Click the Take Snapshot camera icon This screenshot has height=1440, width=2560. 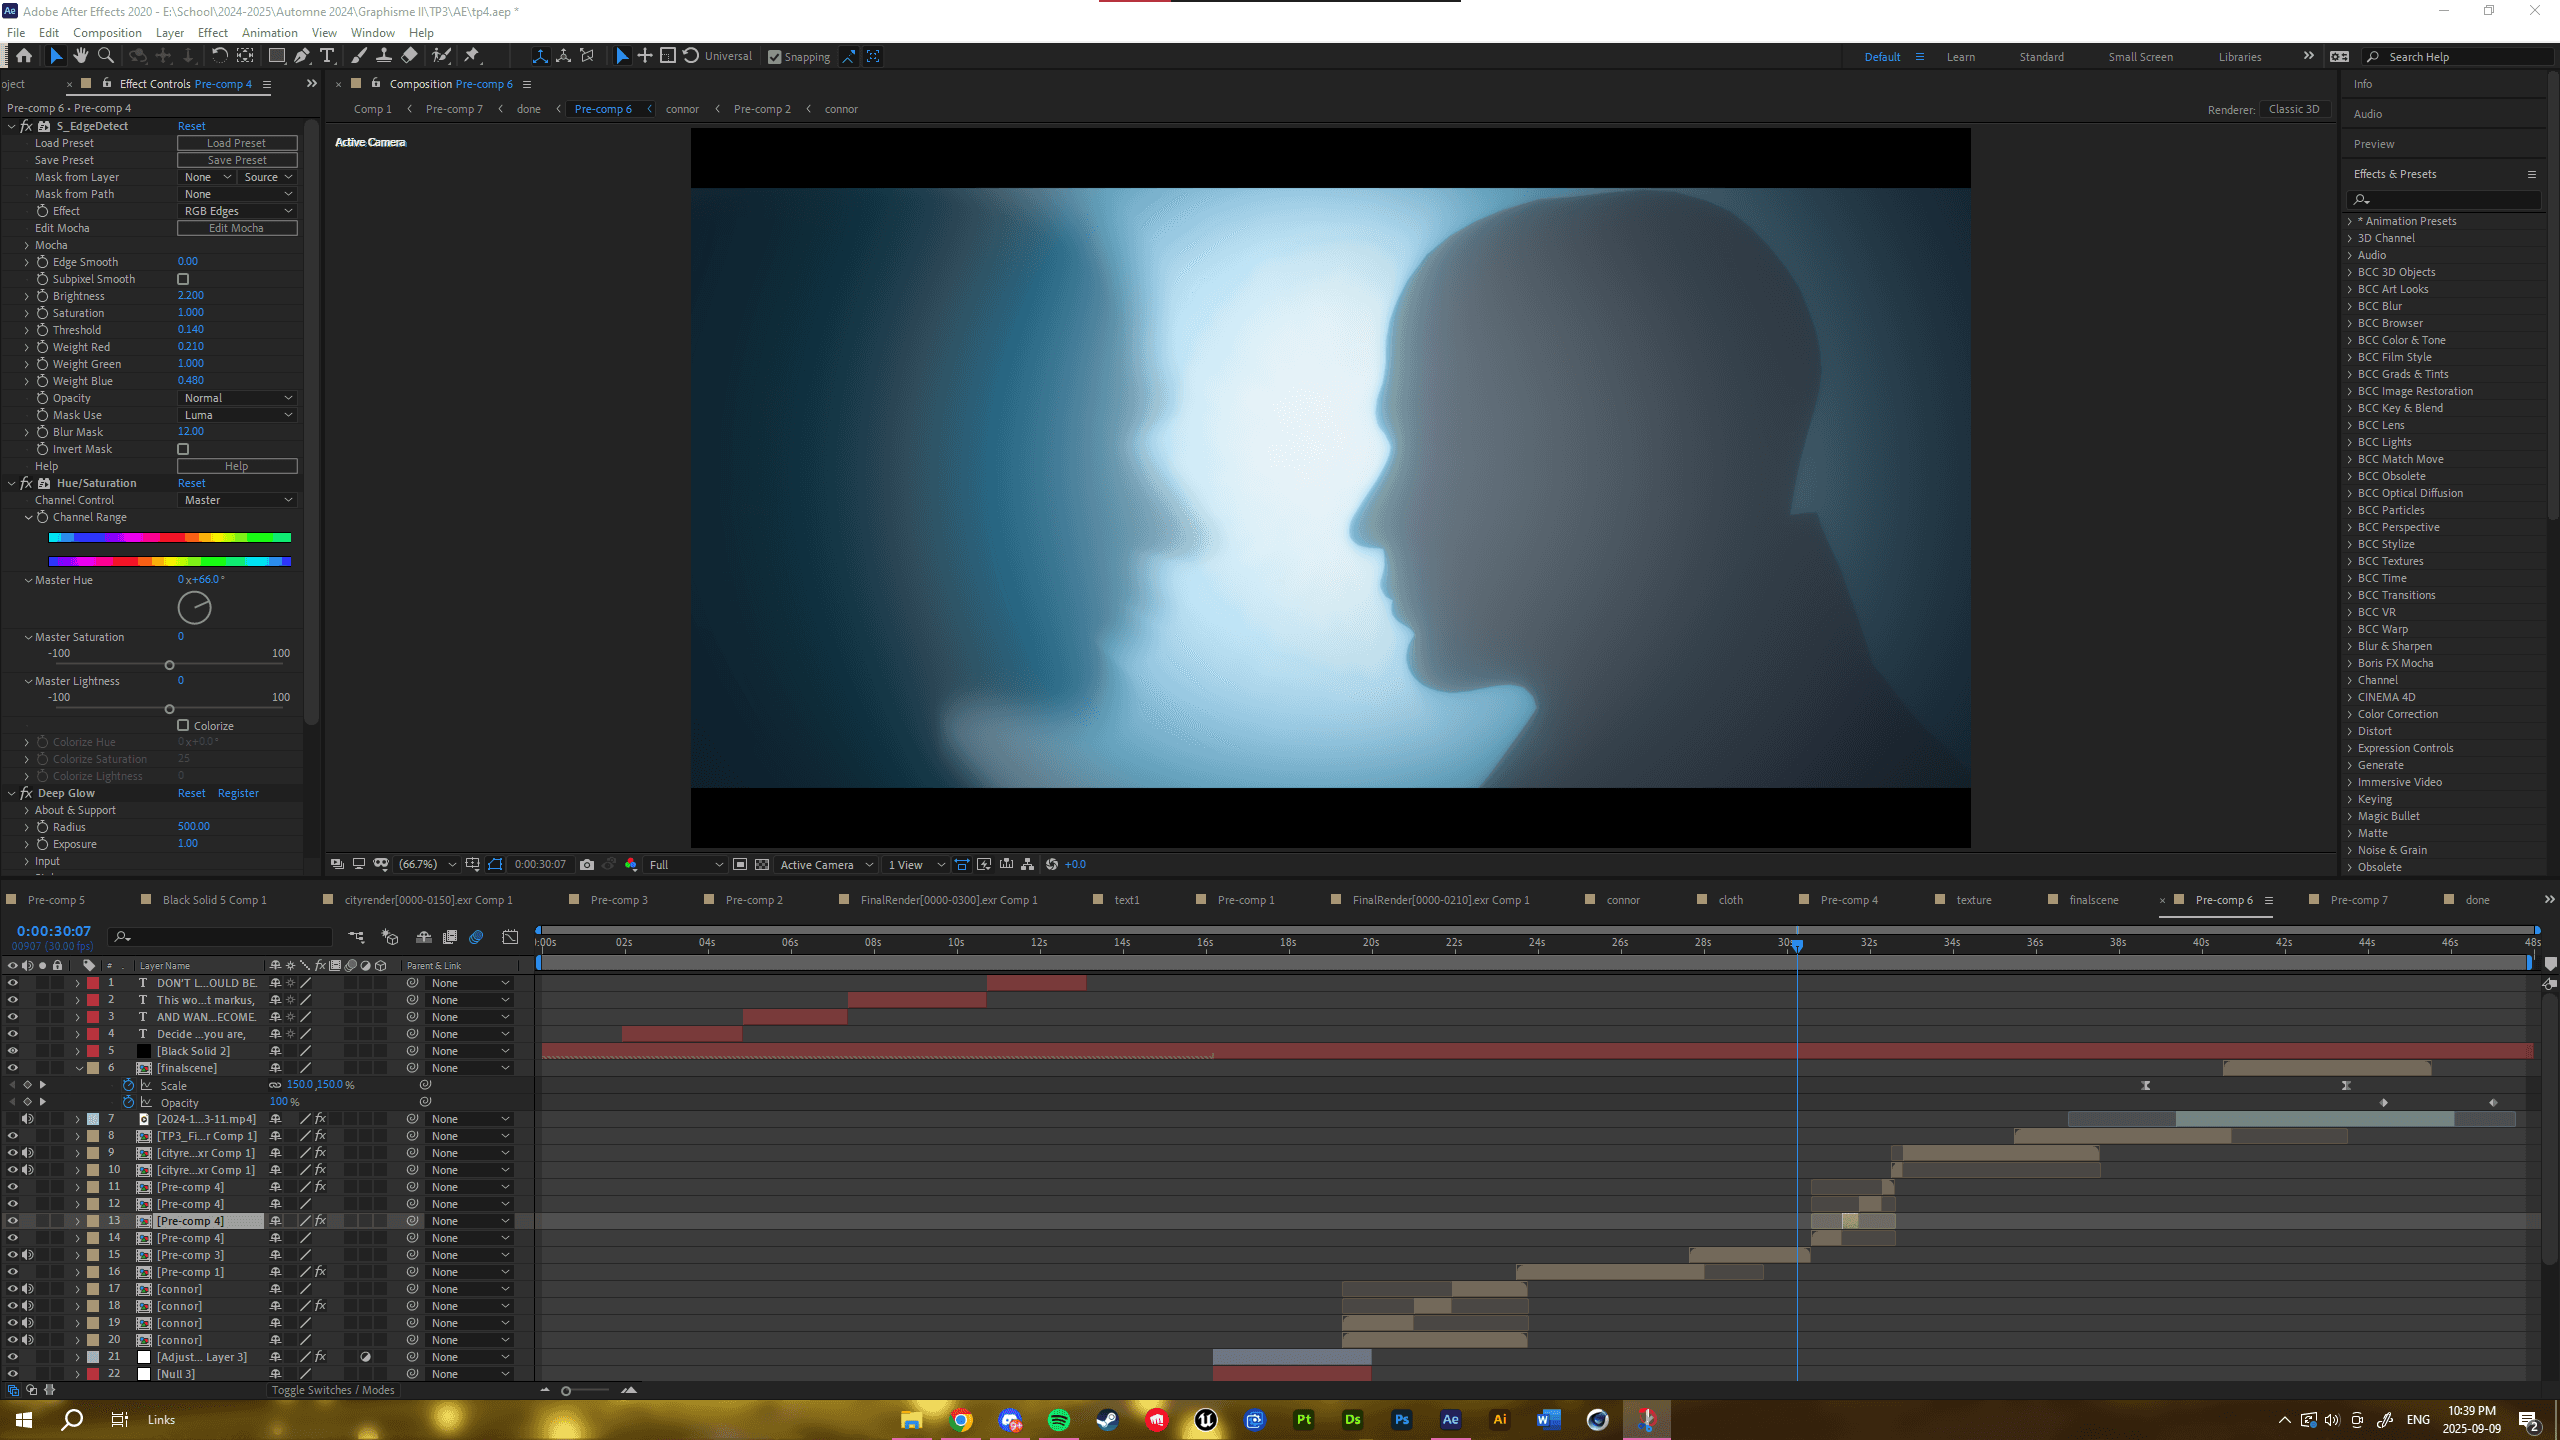point(587,865)
